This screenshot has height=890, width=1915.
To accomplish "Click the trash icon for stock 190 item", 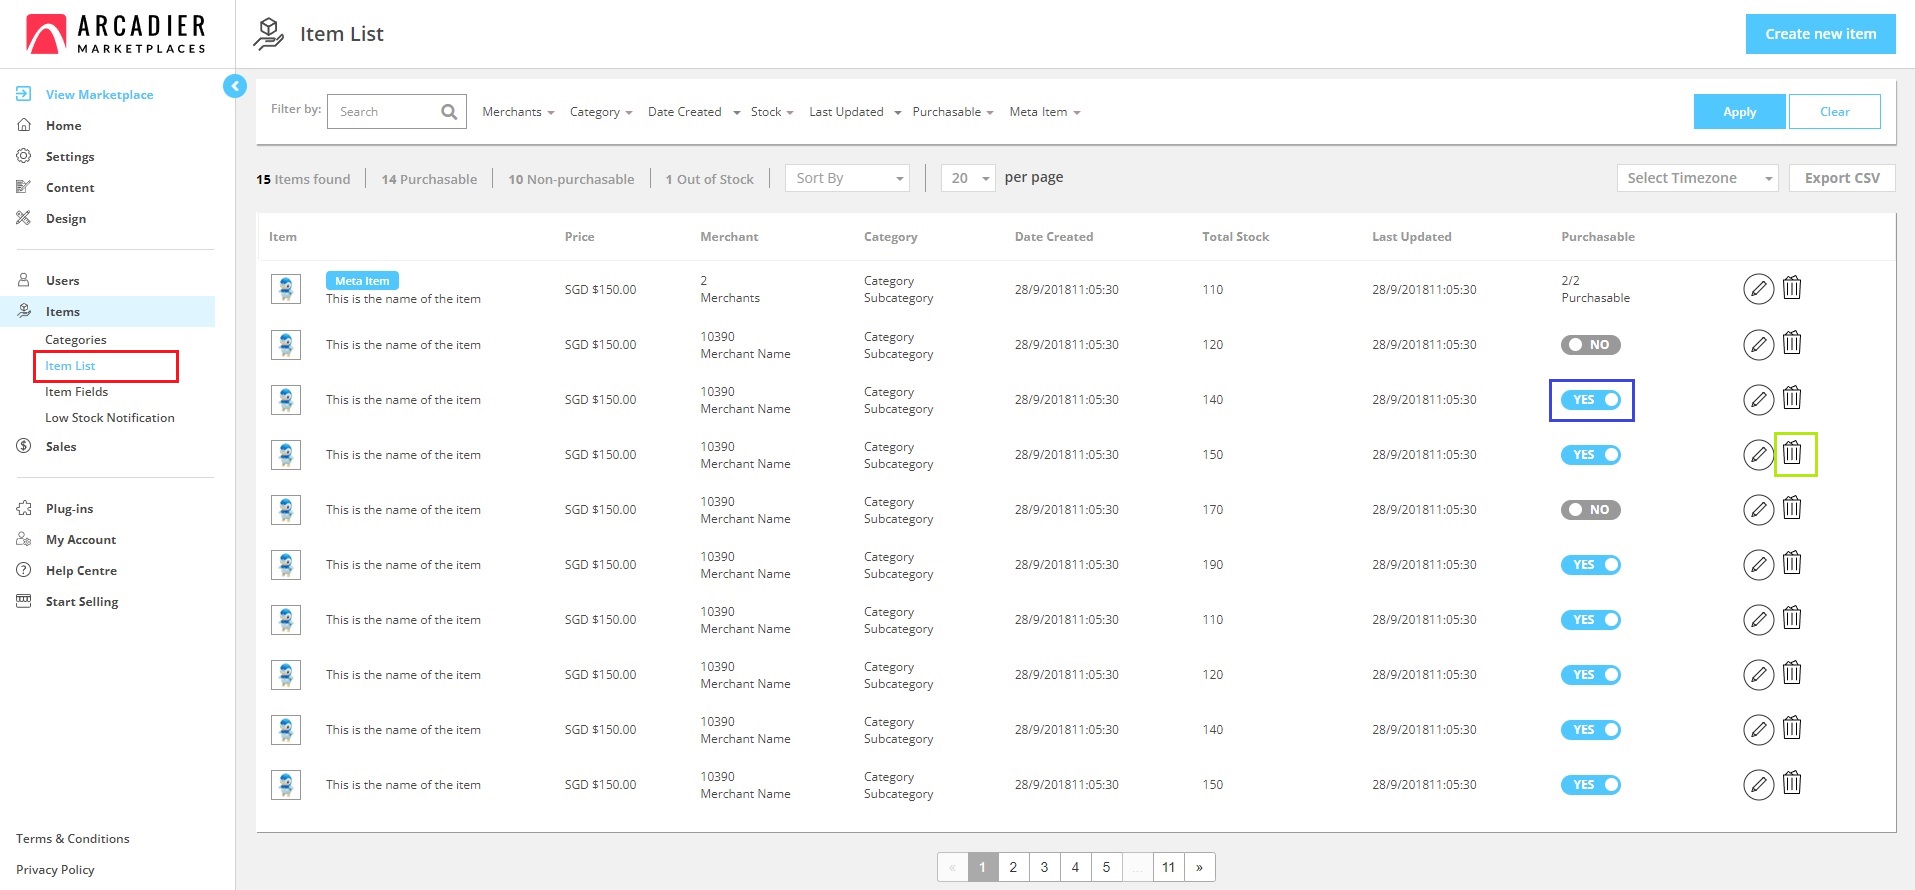I will click(x=1792, y=564).
